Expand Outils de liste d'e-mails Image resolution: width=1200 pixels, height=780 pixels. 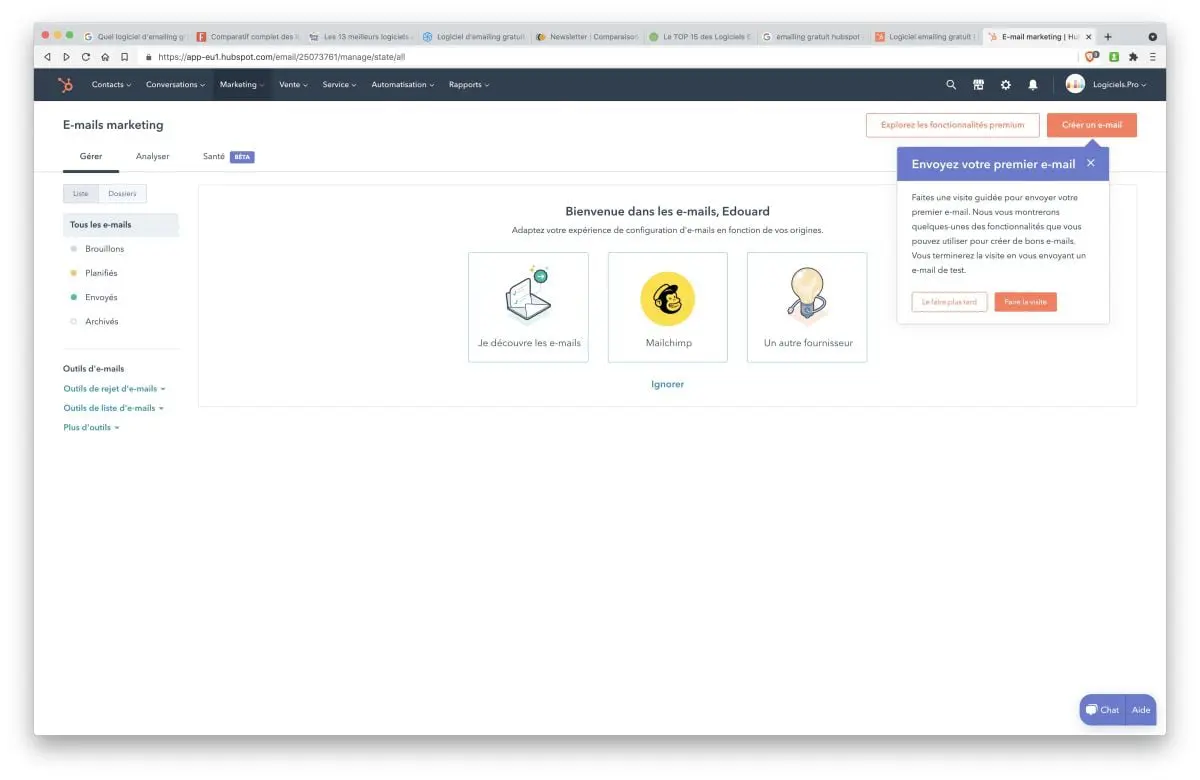pos(113,408)
